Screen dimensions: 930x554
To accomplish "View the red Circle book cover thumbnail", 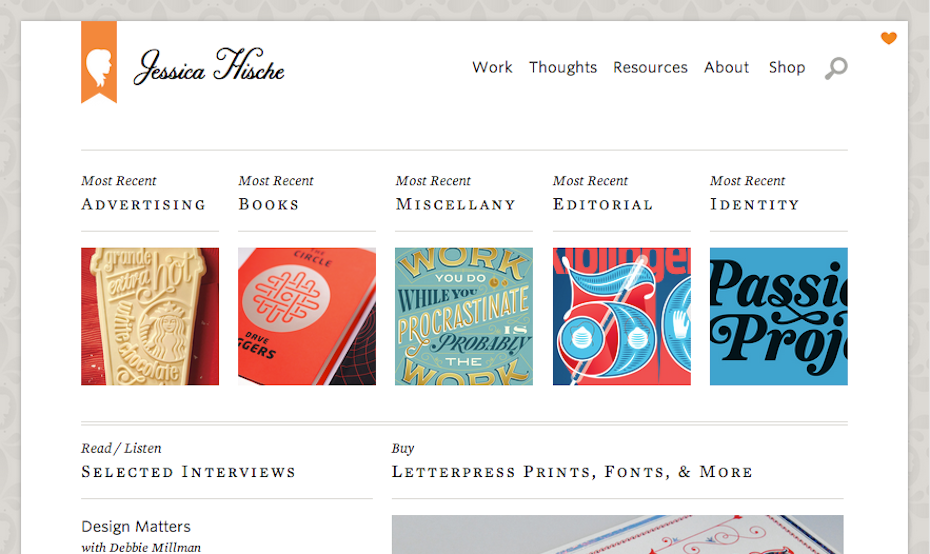I will [x=307, y=316].
